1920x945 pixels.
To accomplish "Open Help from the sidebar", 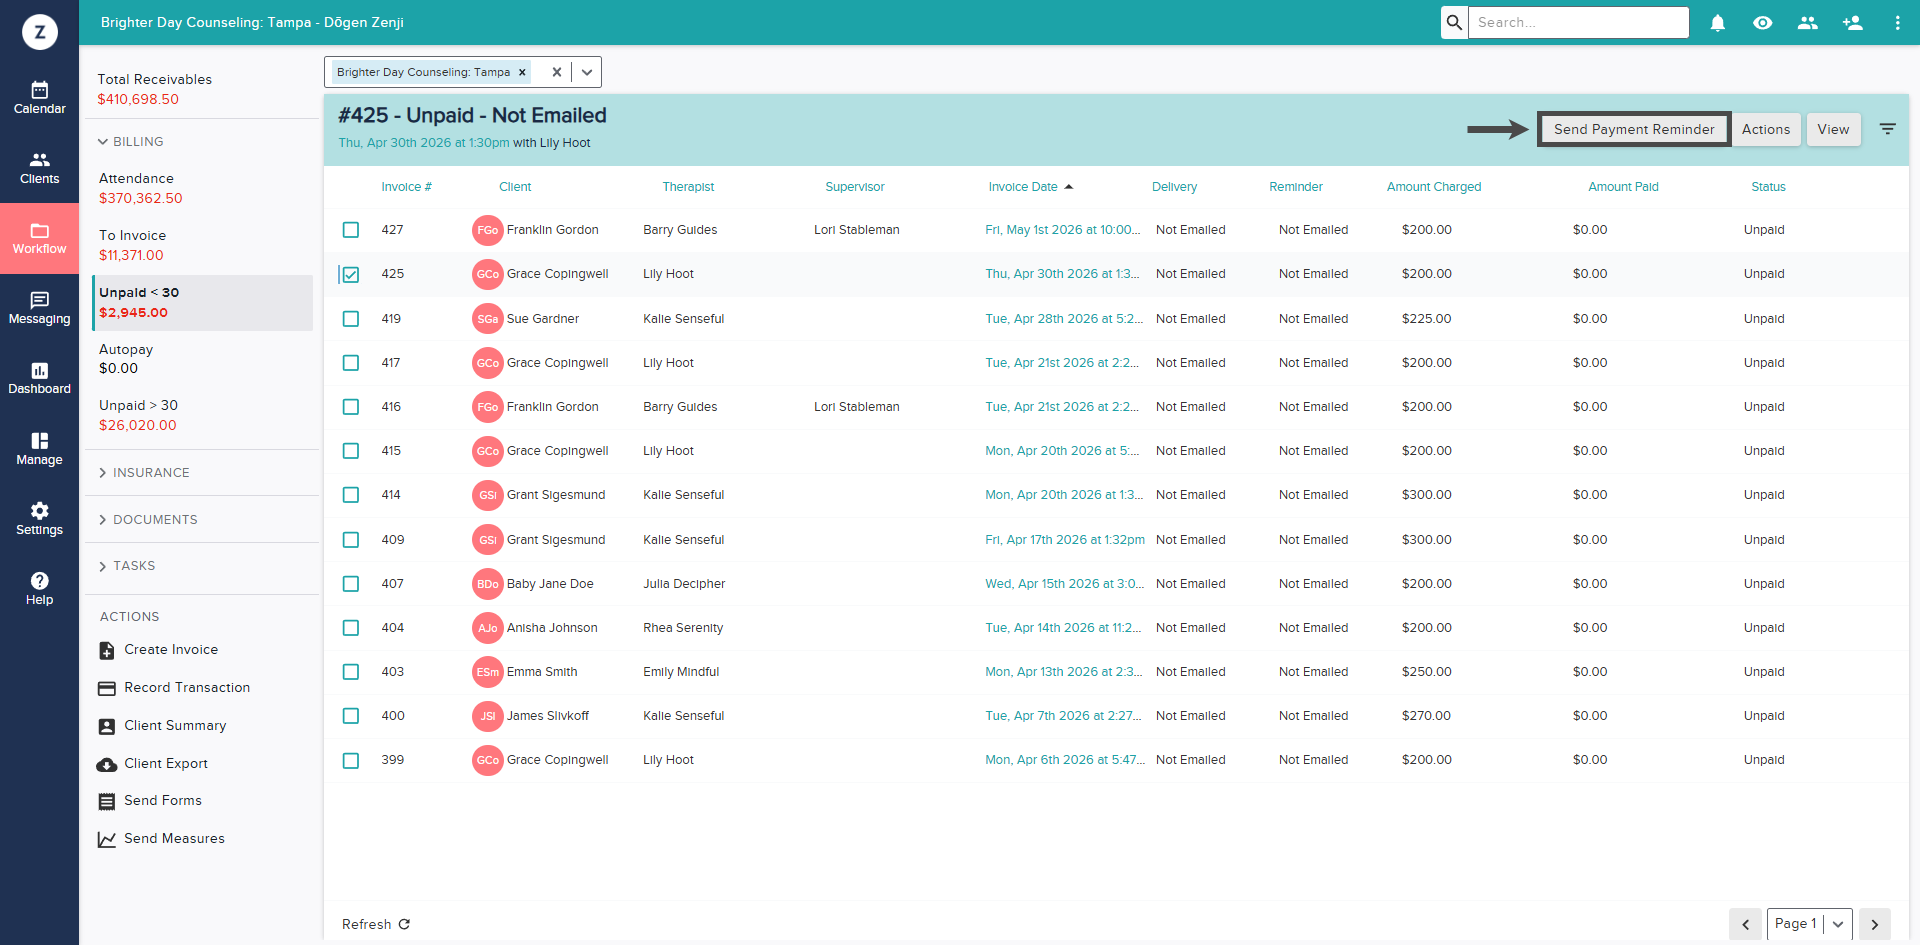I will coord(39,589).
